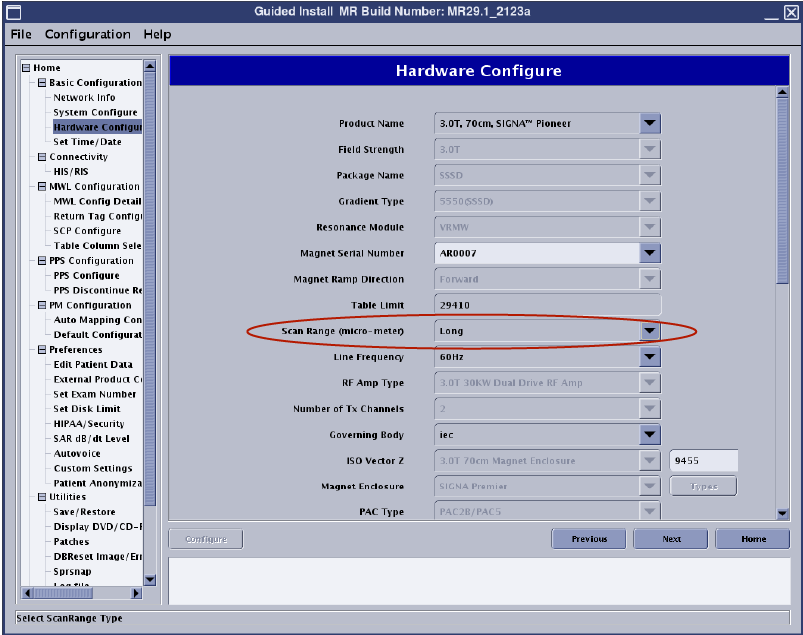Open the Product Name dropdown arrow
Viewport: 803px width, 635px height.
click(x=650, y=124)
